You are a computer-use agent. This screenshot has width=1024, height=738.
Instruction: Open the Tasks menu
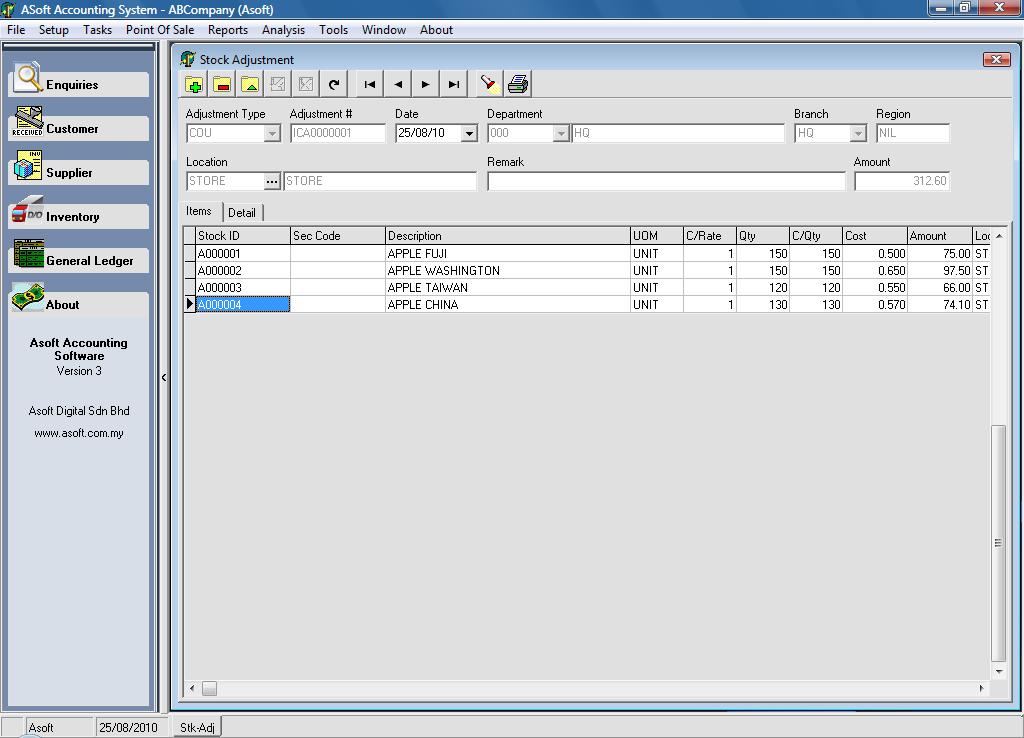[x=97, y=29]
